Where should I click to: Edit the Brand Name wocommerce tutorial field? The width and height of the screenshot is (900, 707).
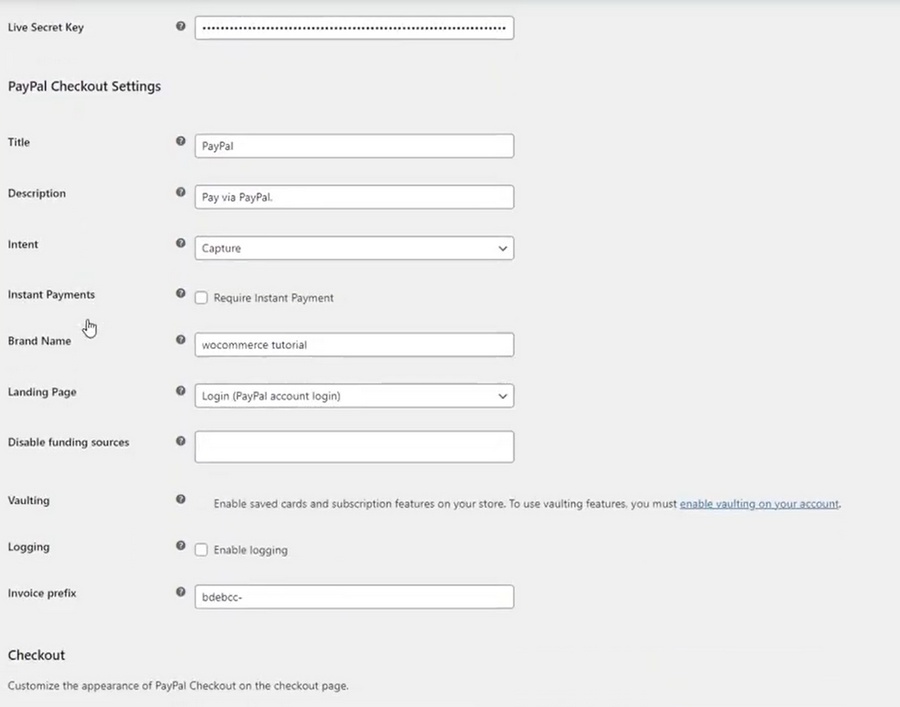354,344
